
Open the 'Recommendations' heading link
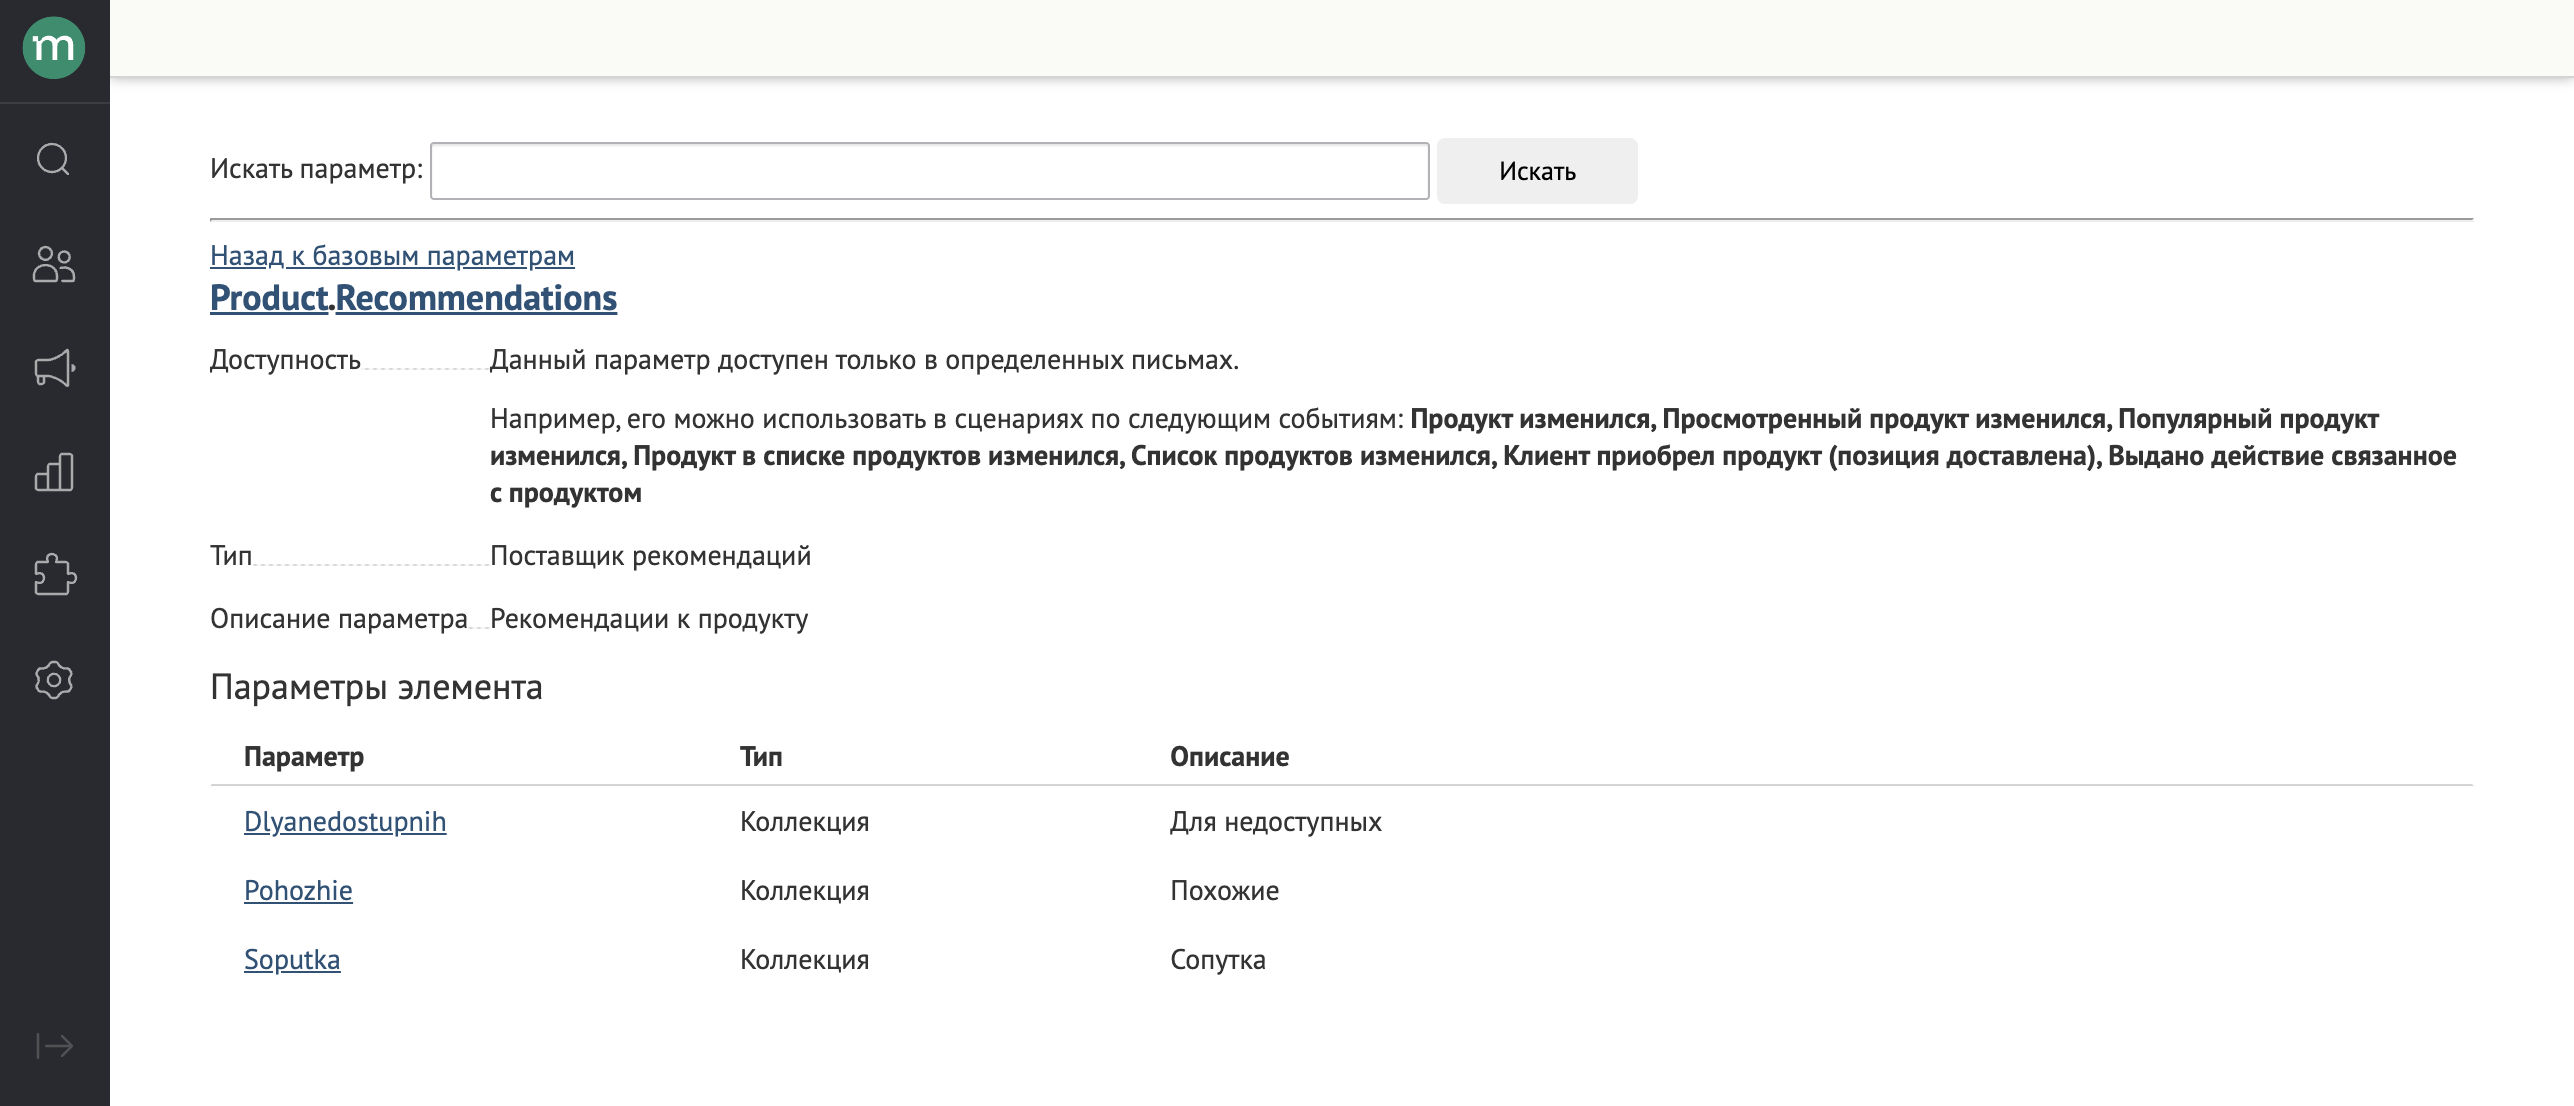476,298
